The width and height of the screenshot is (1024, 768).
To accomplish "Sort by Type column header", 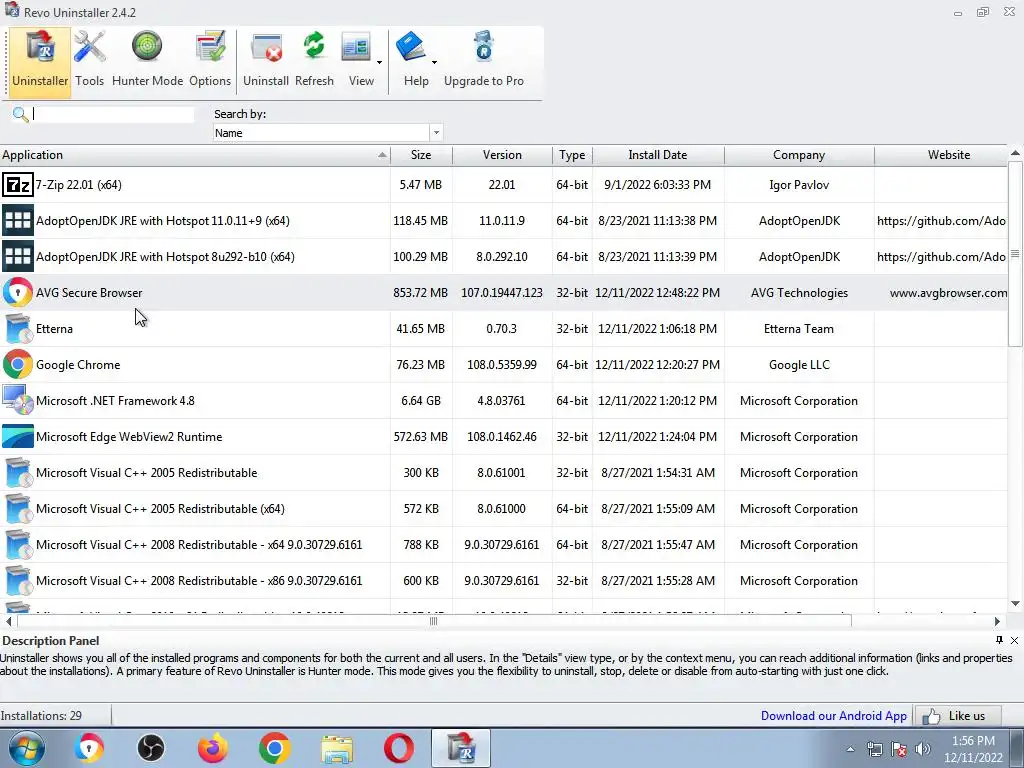I will pyautogui.click(x=572, y=155).
